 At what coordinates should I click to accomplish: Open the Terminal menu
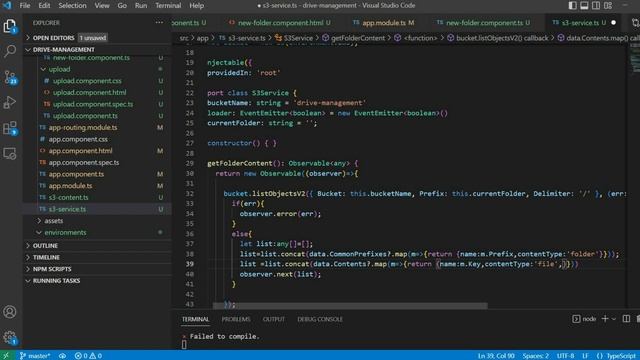(168, 5)
